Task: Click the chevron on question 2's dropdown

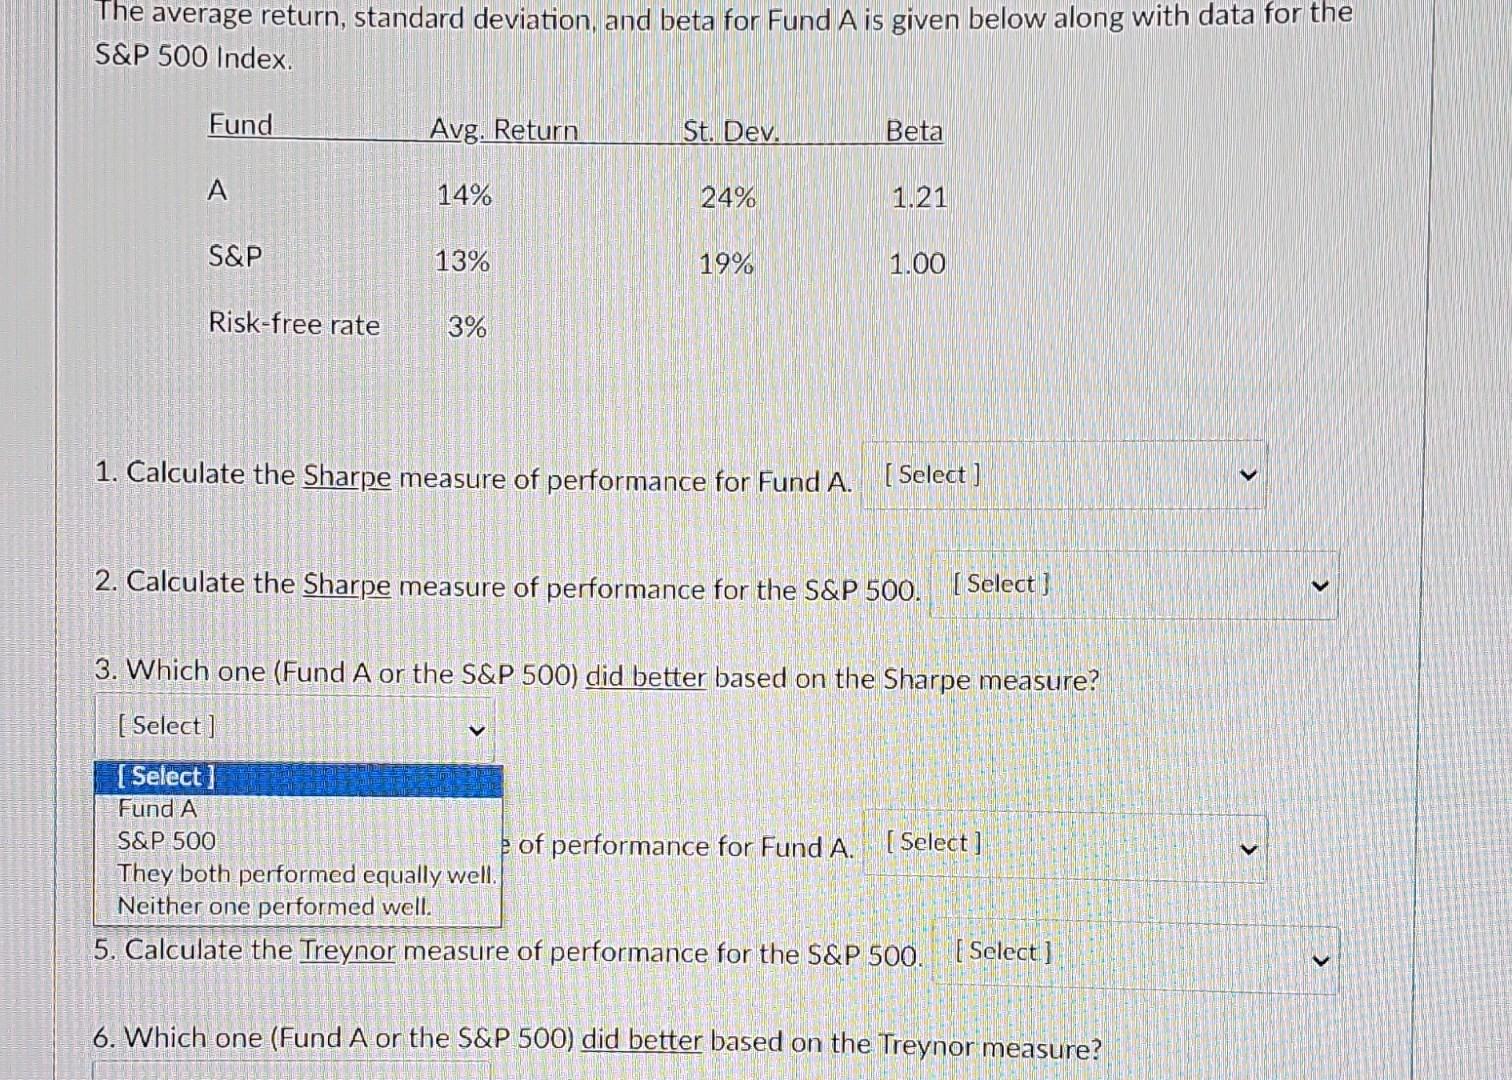Action: (x=1320, y=585)
